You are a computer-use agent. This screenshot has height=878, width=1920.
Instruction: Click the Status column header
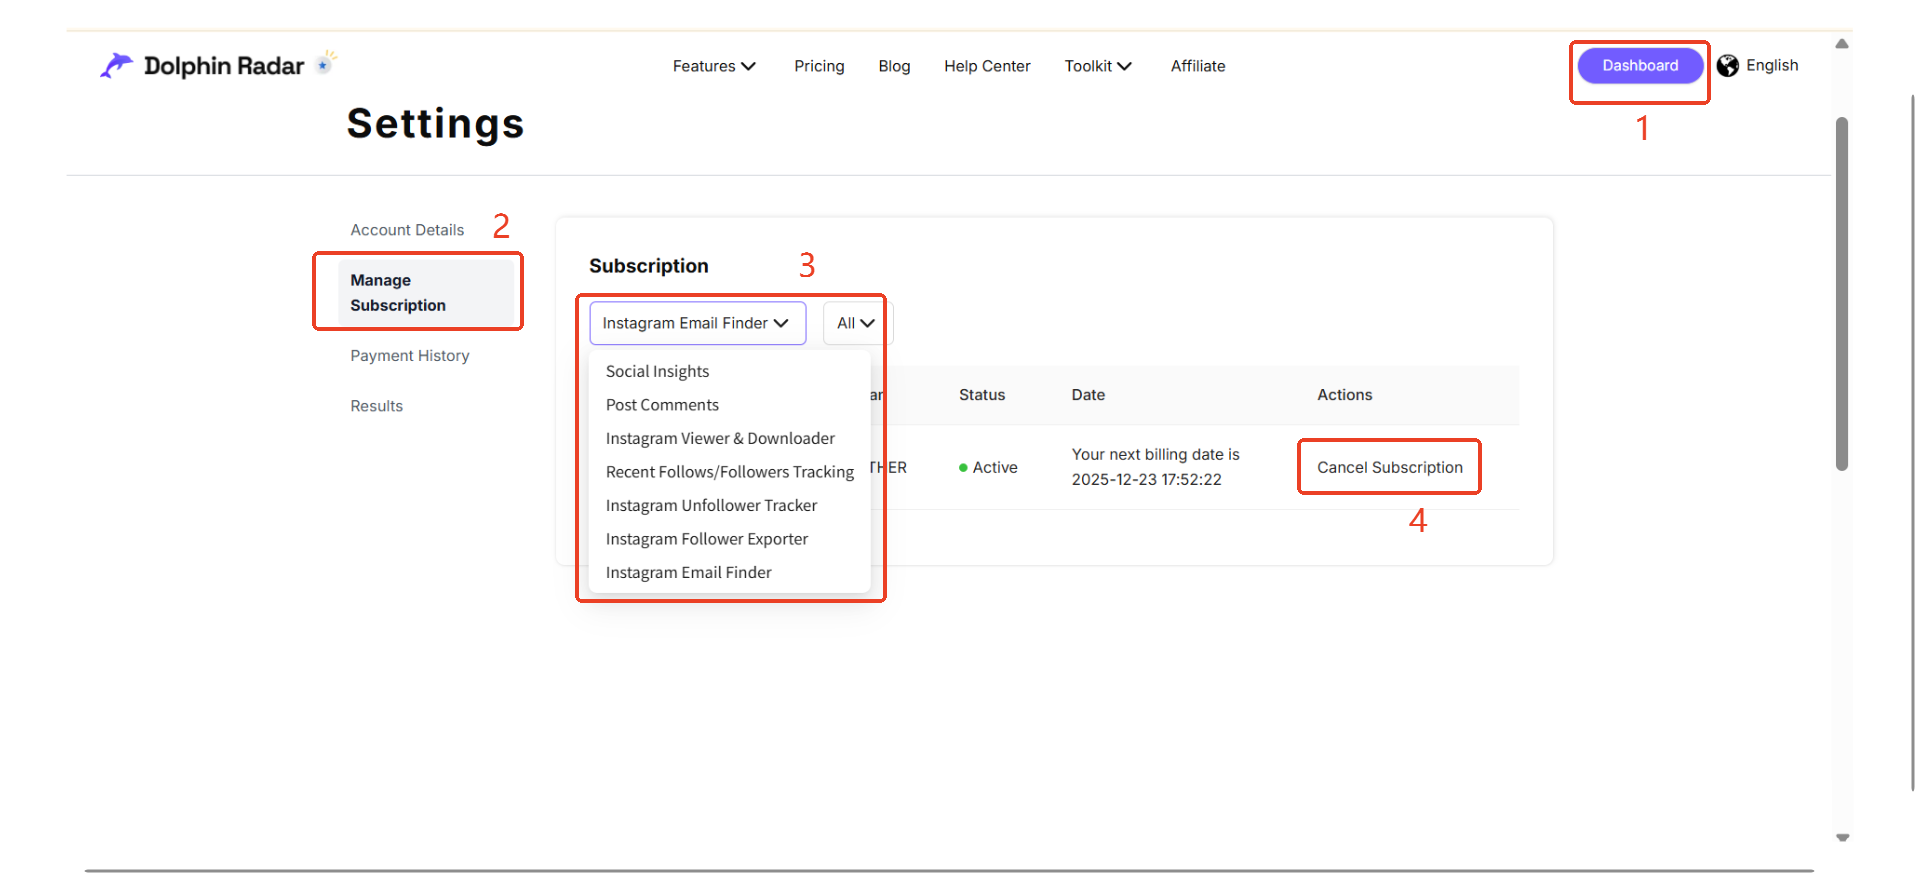click(x=982, y=395)
